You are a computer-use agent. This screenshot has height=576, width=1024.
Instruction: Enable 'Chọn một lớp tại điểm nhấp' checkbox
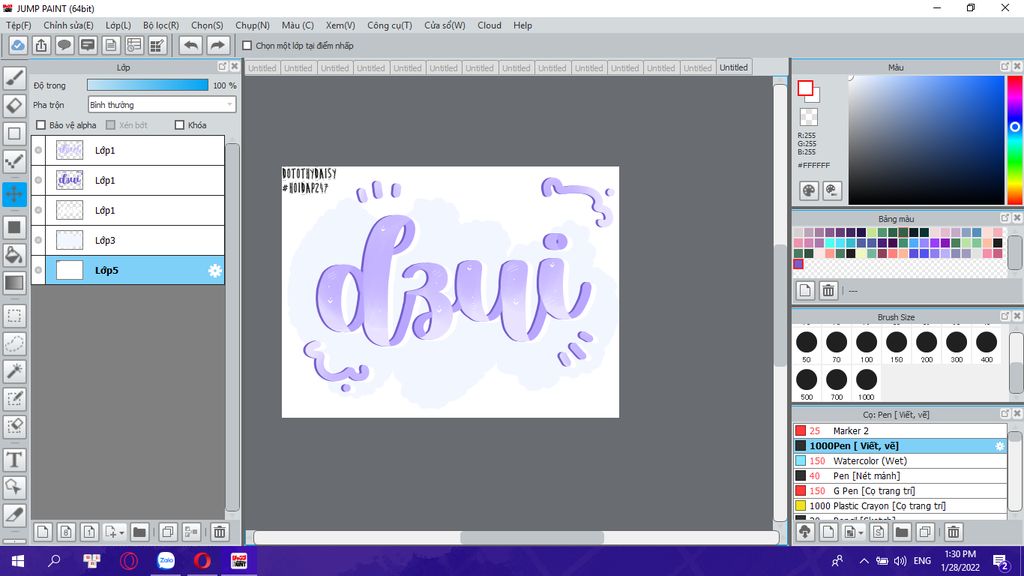point(247,46)
